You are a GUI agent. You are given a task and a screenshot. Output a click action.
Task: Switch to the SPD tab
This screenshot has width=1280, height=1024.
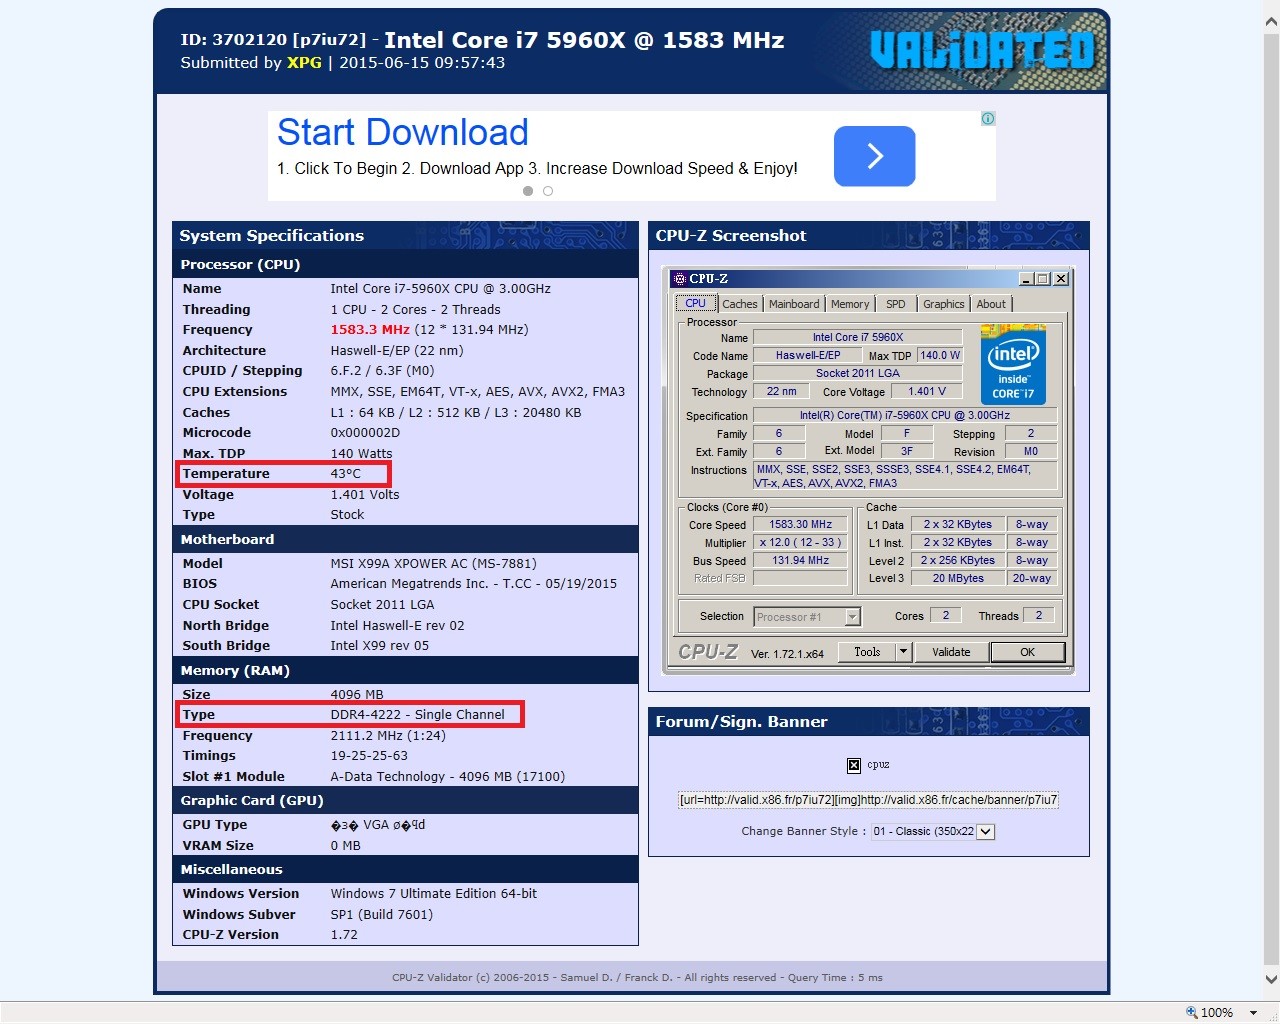click(896, 304)
